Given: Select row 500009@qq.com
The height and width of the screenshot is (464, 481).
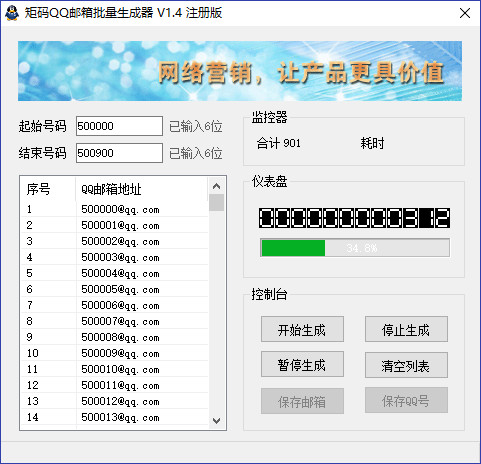Looking at the screenshot, I should click(115, 353).
